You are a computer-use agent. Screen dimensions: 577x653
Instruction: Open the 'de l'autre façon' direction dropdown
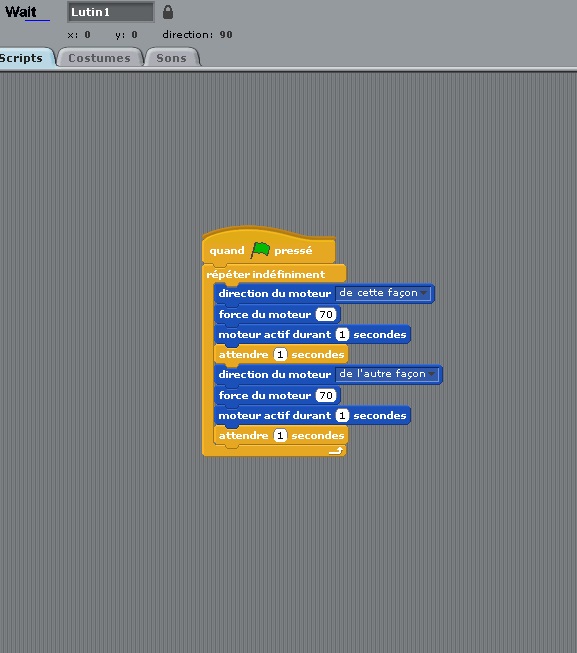387,374
